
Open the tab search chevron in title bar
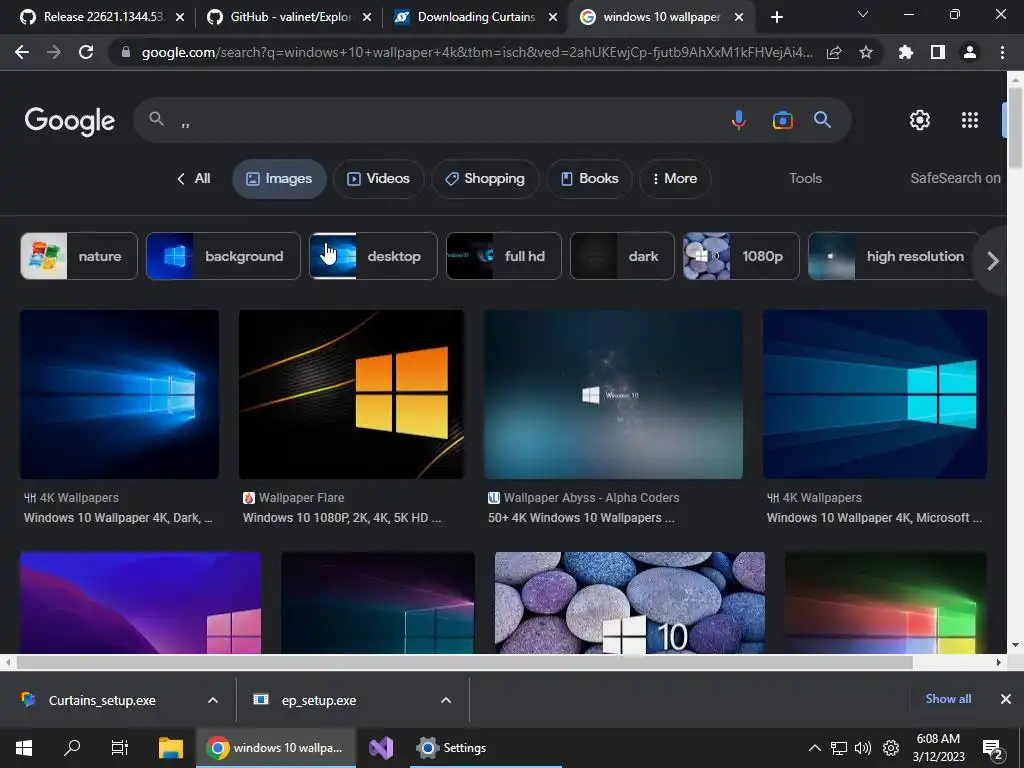pos(863,14)
